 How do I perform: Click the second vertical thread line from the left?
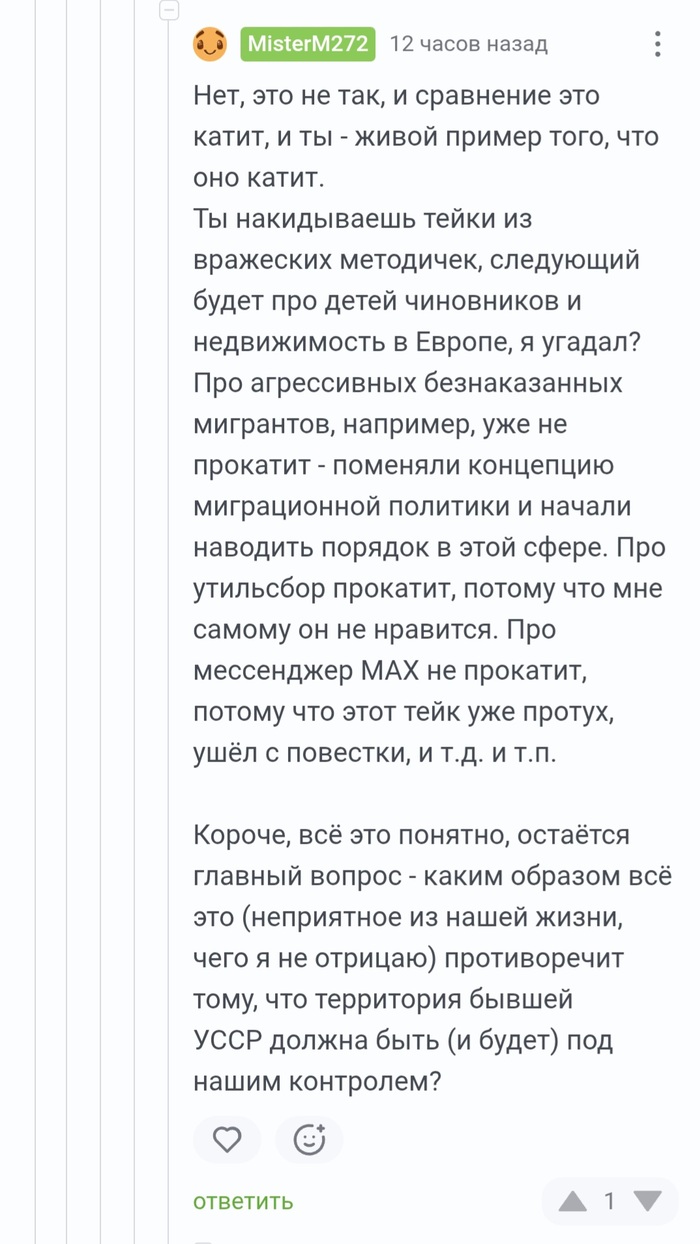[x=68, y=622]
